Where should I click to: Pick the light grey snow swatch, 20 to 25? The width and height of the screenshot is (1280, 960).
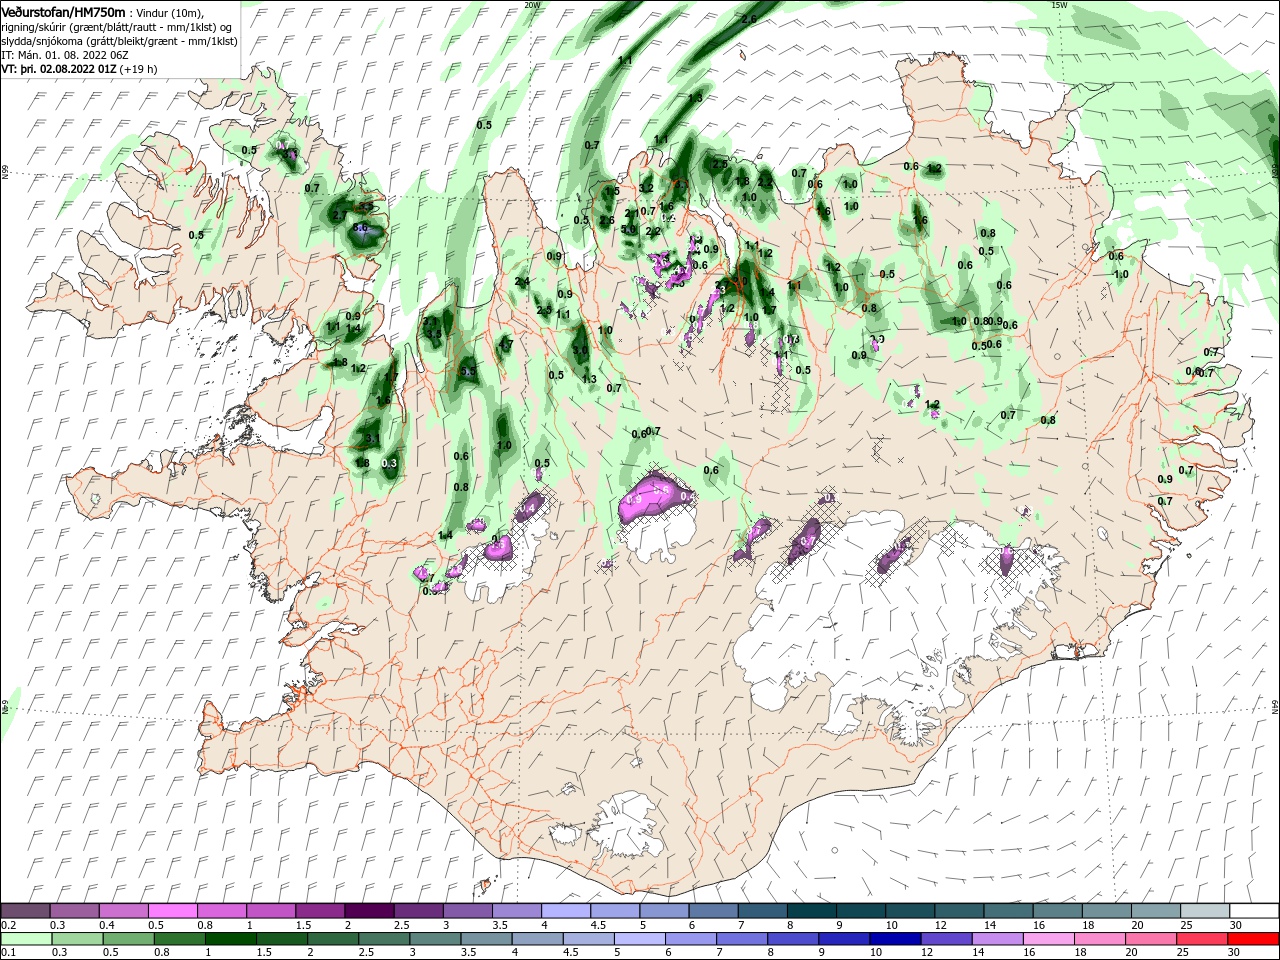pyautogui.click(x=1154, y=911)
